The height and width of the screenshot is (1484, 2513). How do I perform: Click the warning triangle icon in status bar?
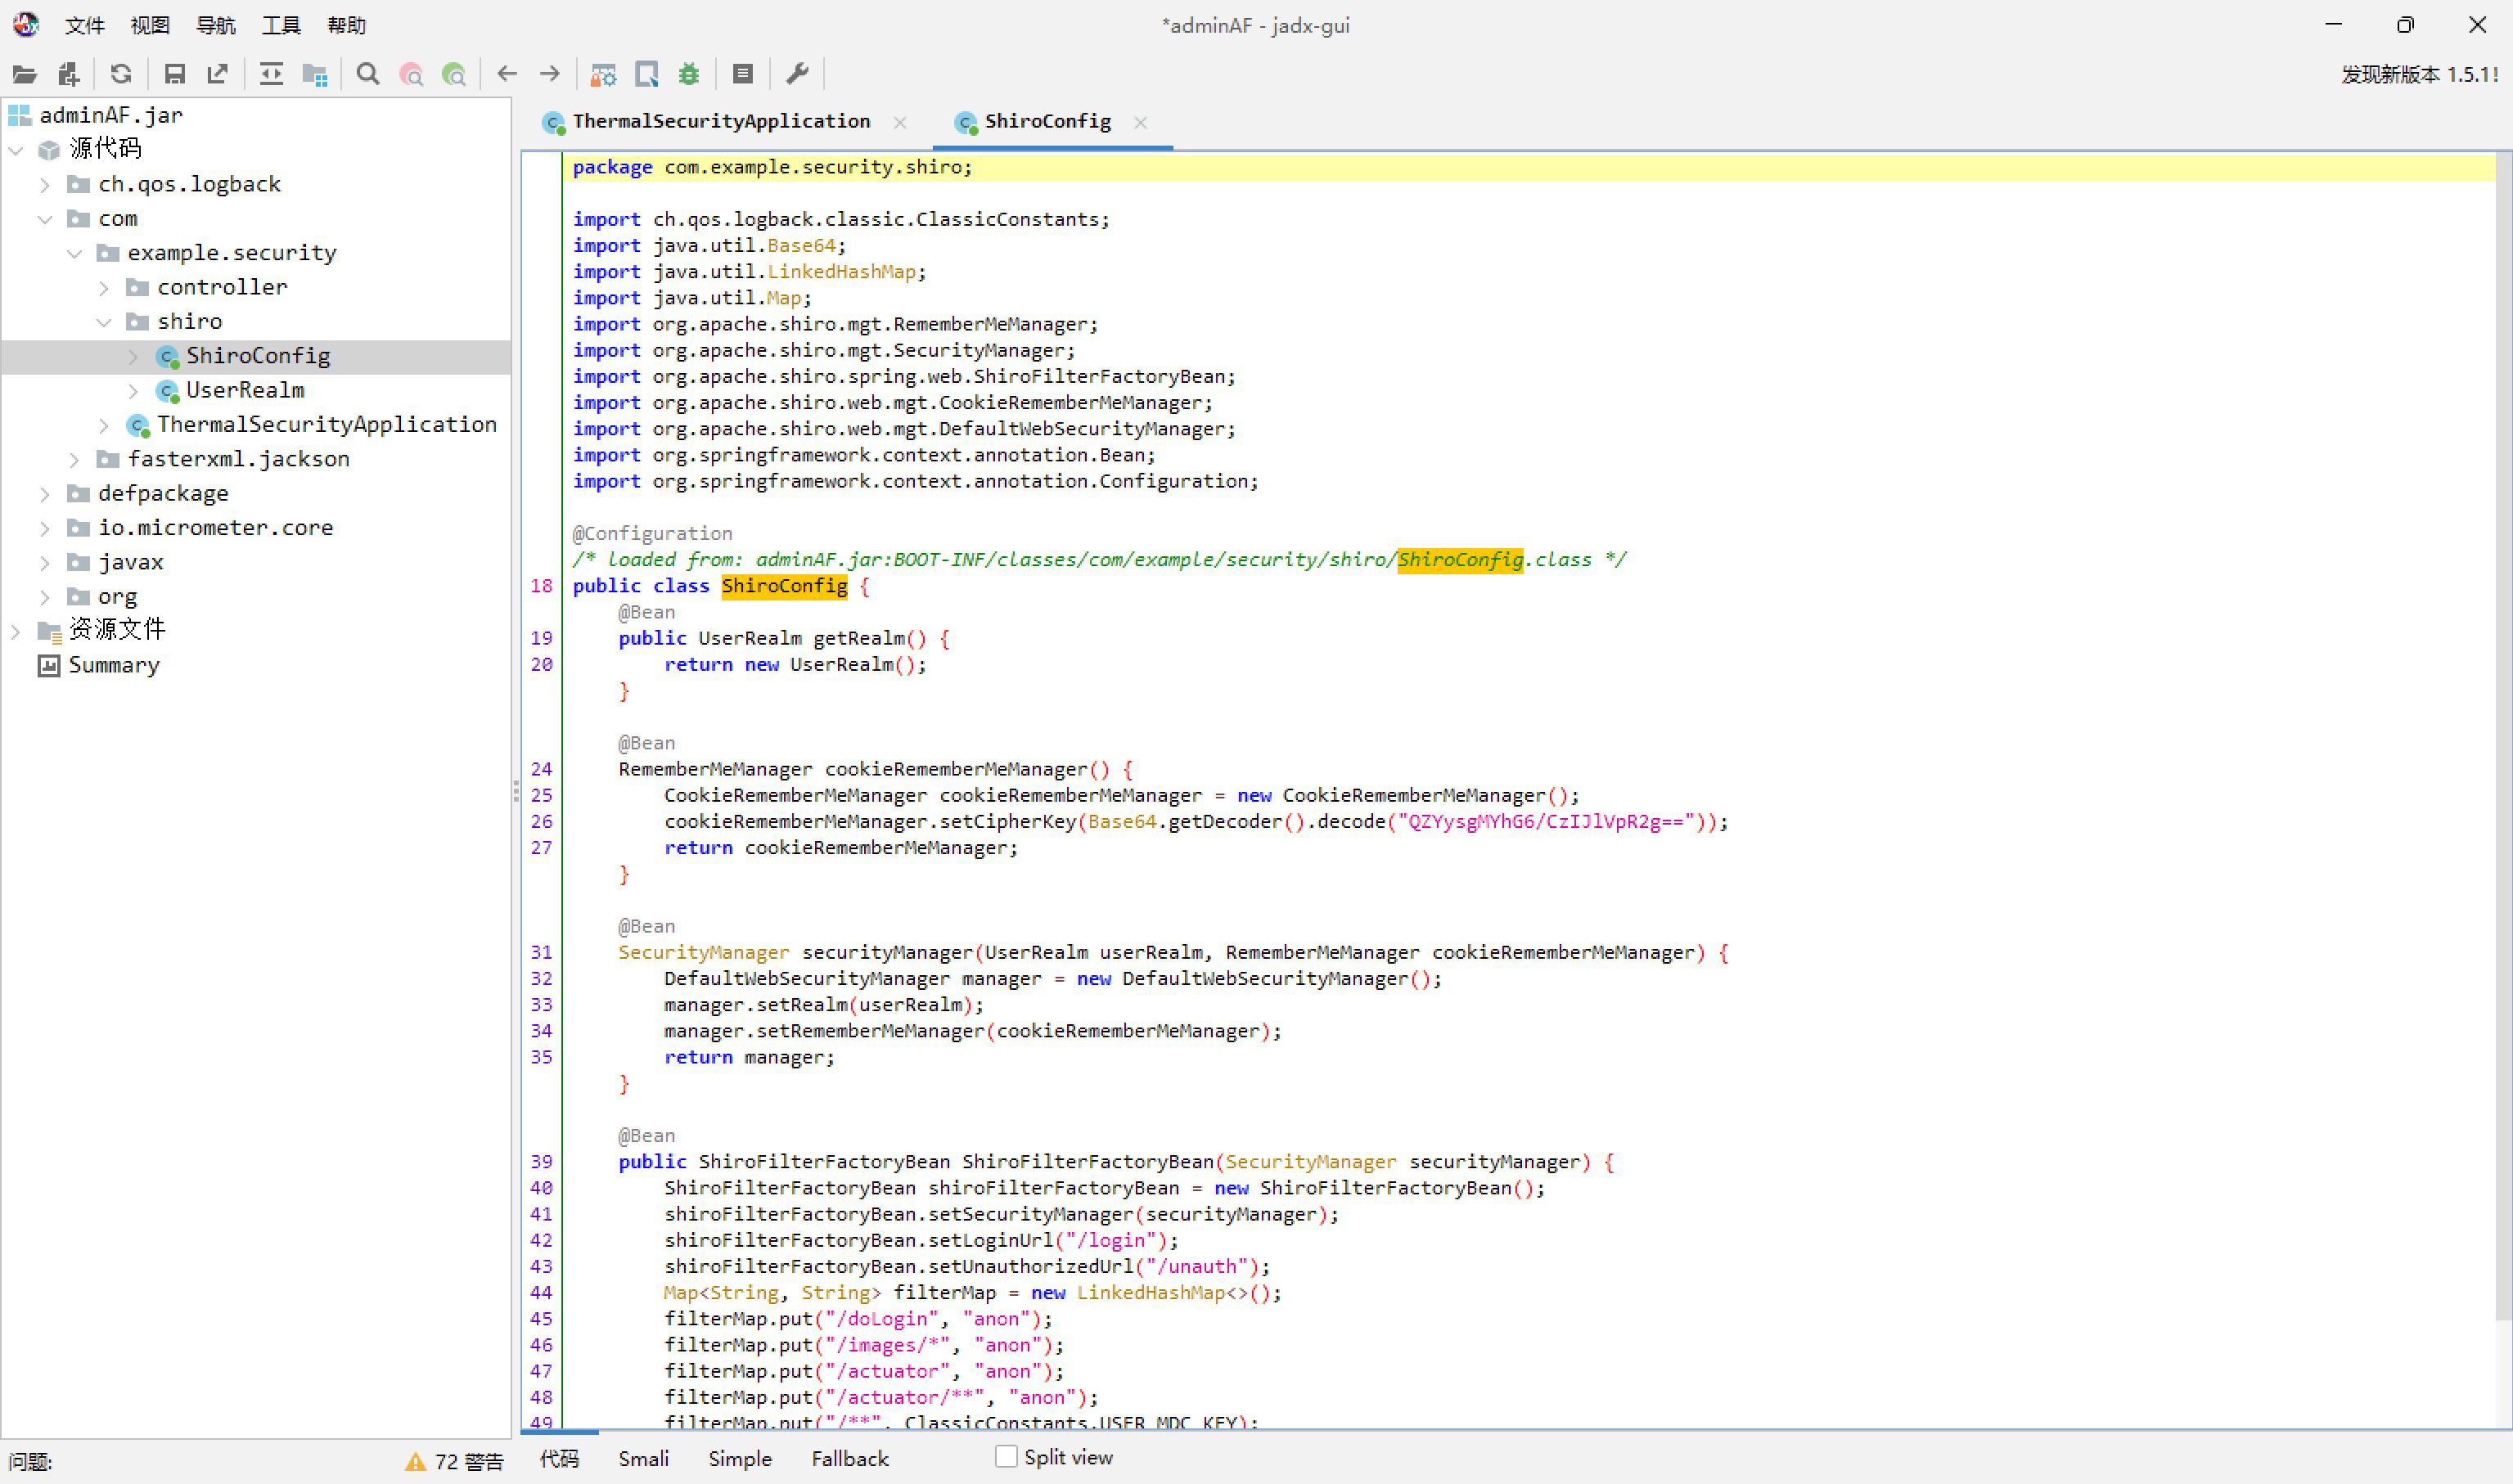click(415, 1462)
